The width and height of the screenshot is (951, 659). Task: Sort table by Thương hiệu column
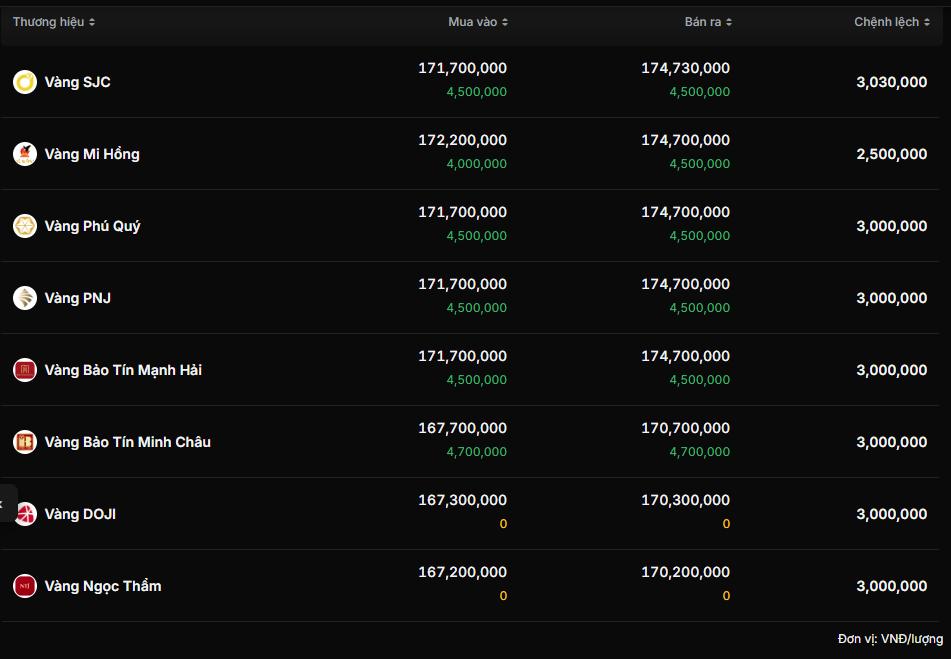[54, 22]
